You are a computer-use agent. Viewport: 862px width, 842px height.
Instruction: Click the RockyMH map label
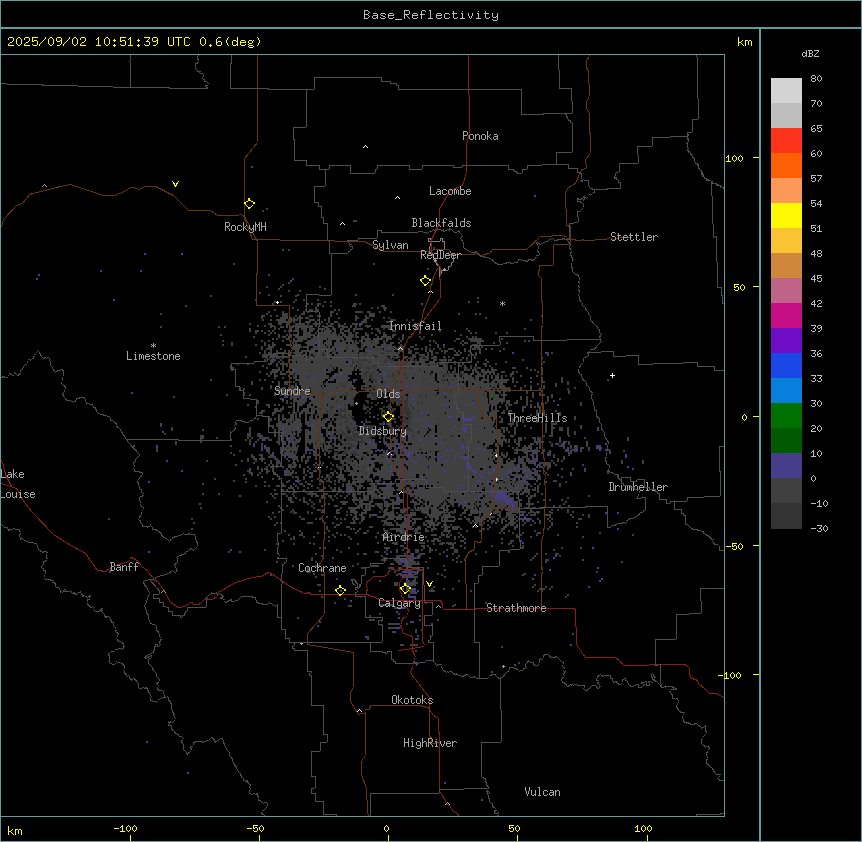[x=245, y=227]
